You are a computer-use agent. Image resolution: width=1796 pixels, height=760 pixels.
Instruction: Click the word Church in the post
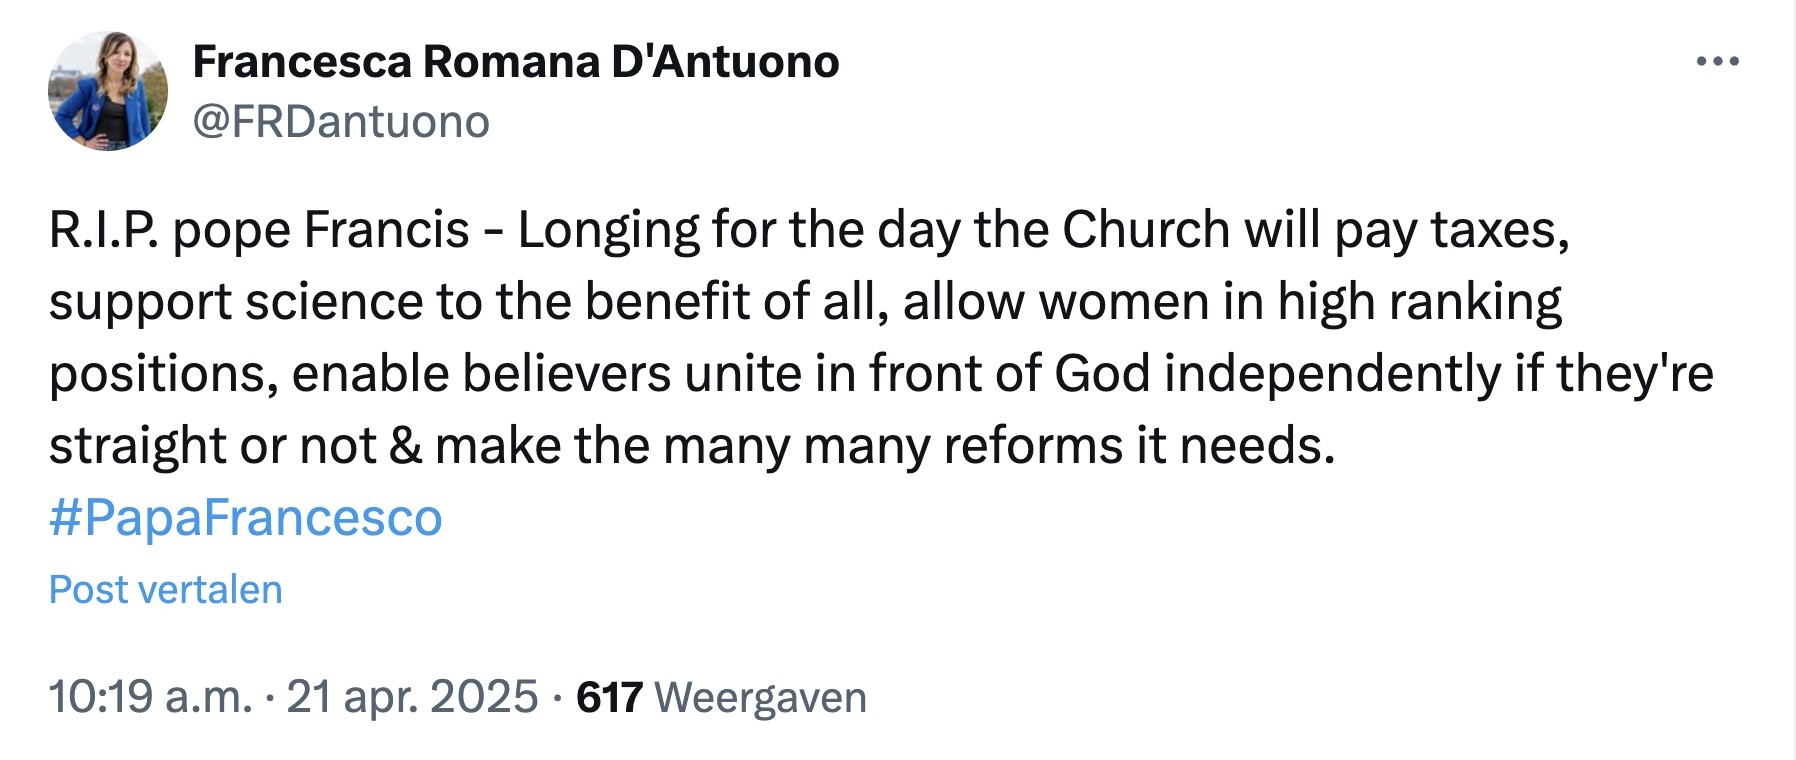point(1145,230)
